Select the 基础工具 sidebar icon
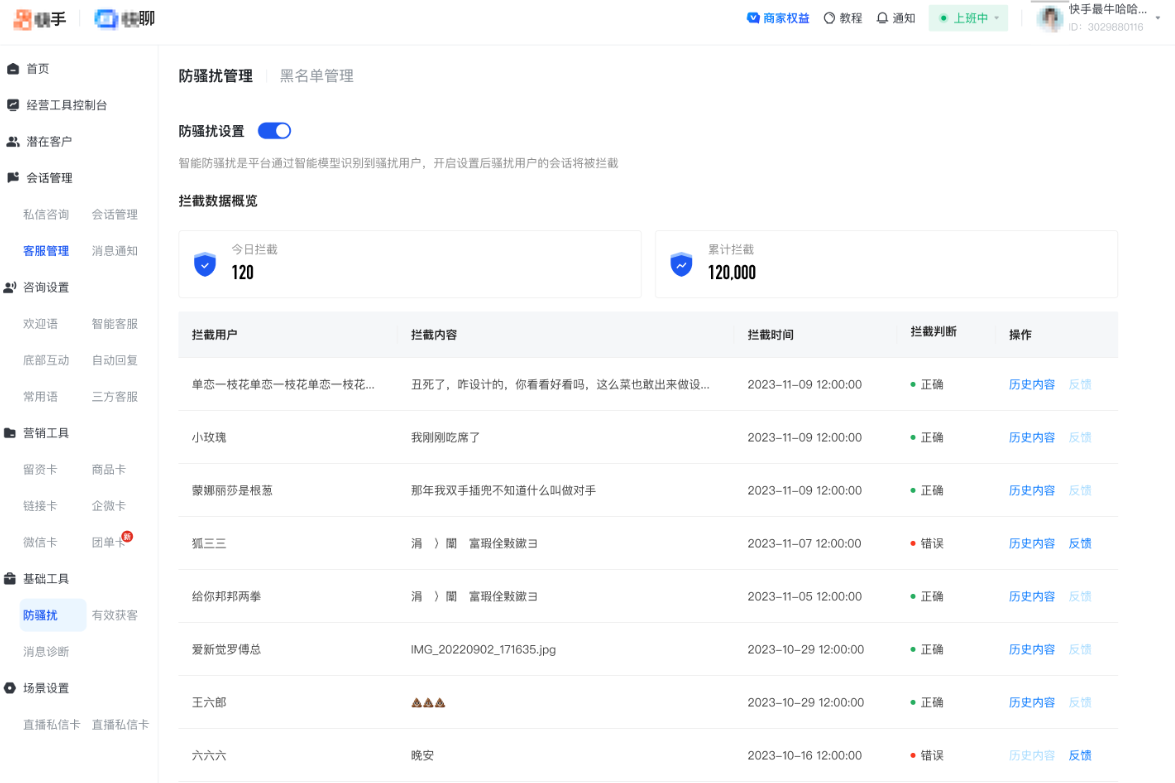This screenshot has height=783, width=1175. point(12,579)
